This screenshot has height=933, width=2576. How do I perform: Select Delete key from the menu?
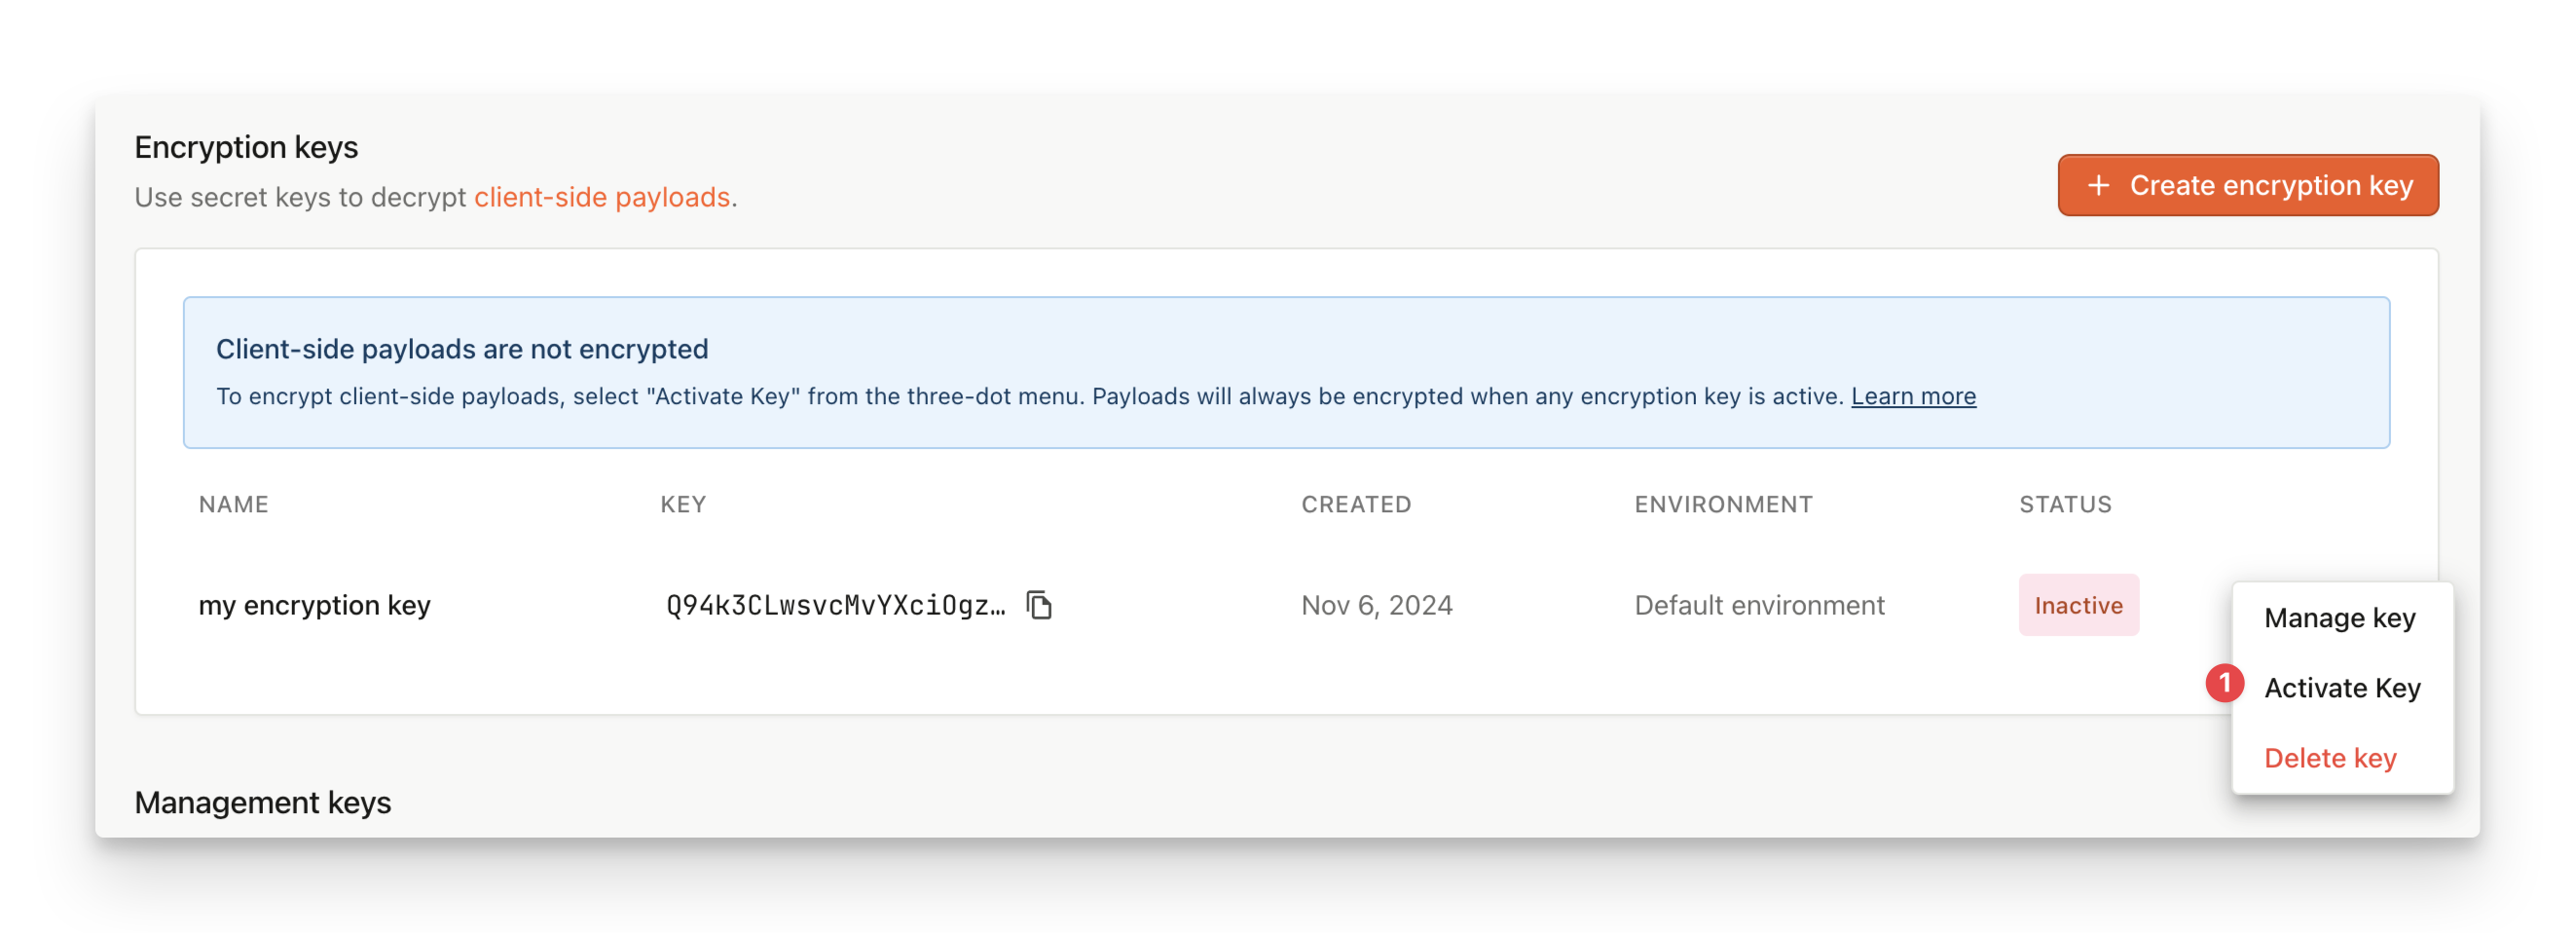pos(2330,758)
